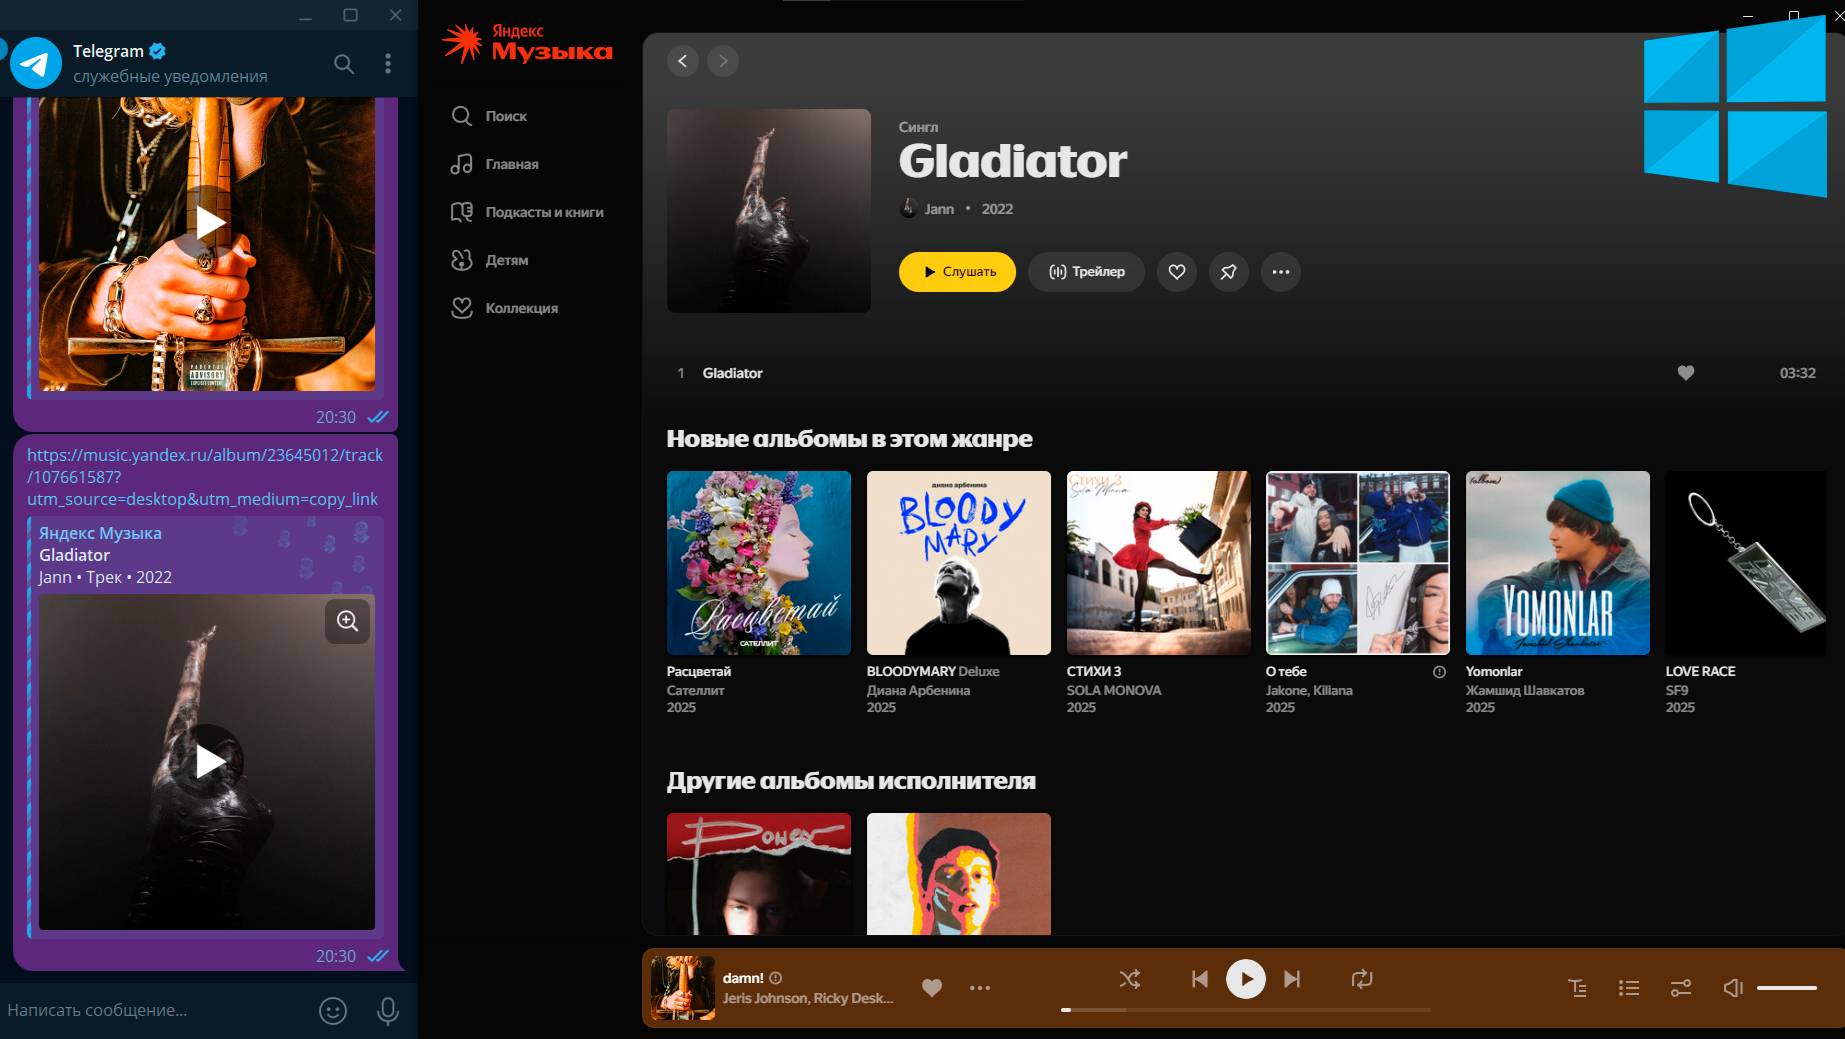This screenshot has height=1039, width=1845.
Task: Open emoji picker in Telegram
Action: pyautogui.click(x=333, y=1011)
